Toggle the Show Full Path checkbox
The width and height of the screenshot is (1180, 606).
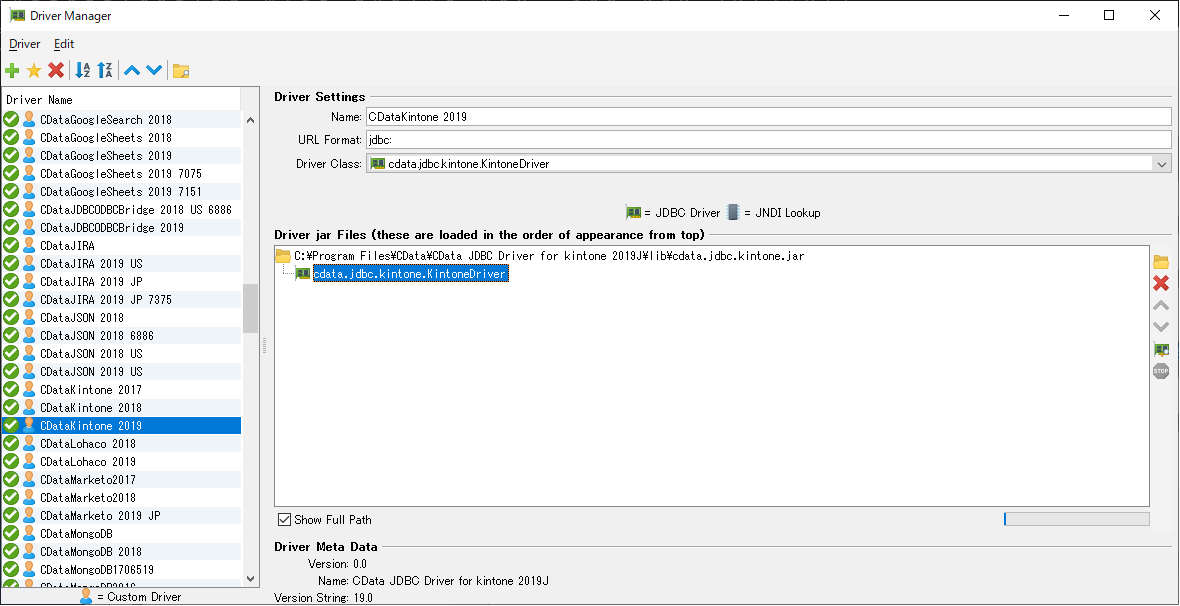click(284, 519)
